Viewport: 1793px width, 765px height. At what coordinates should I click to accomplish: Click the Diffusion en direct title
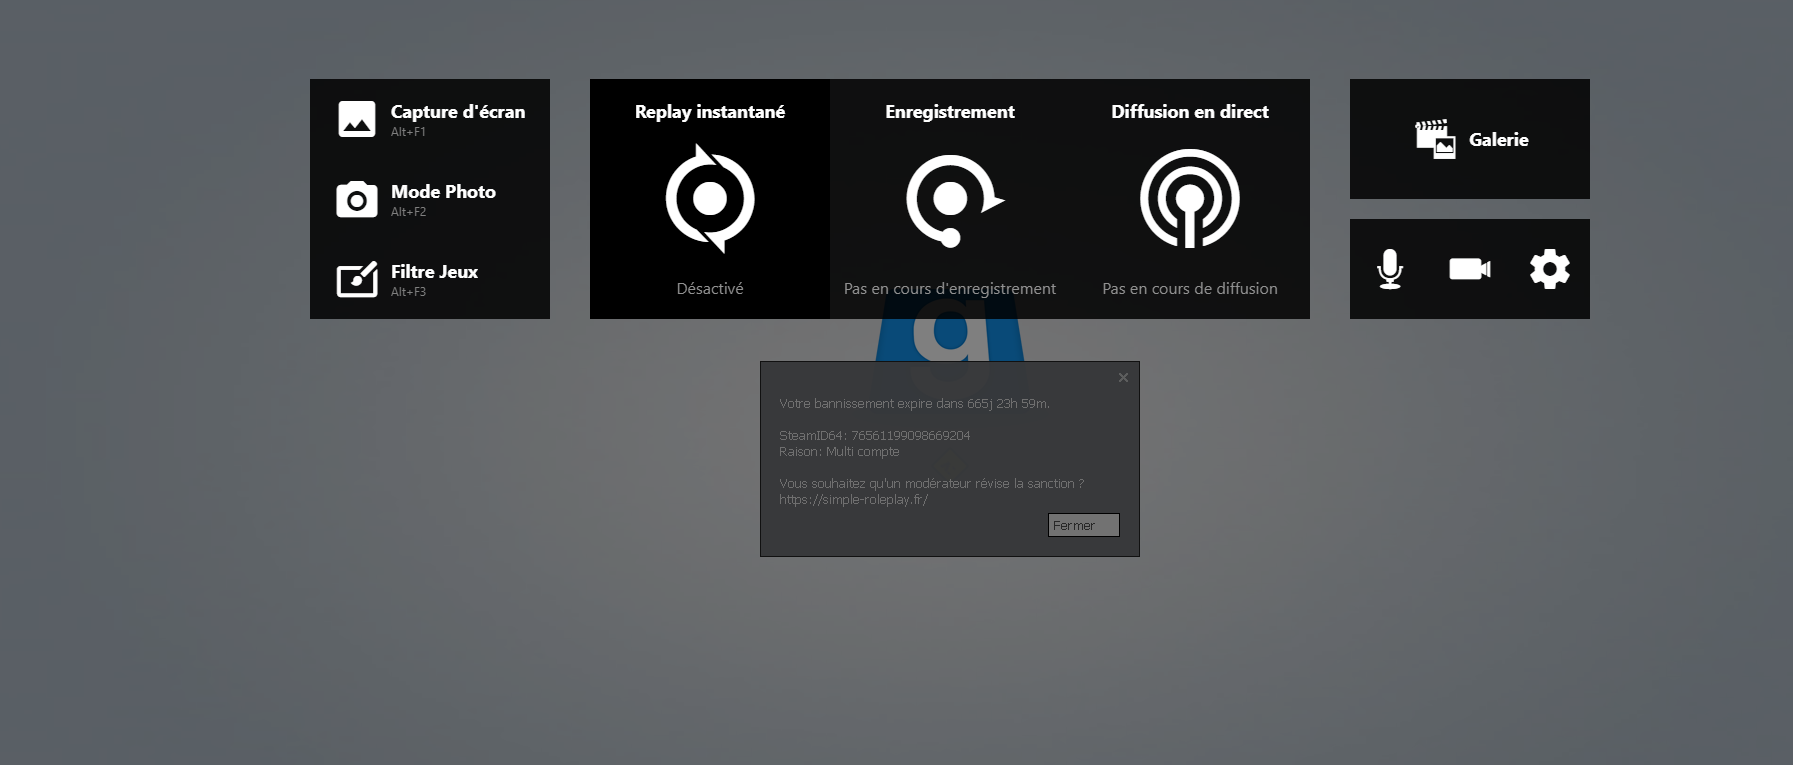click(1190, 112)
